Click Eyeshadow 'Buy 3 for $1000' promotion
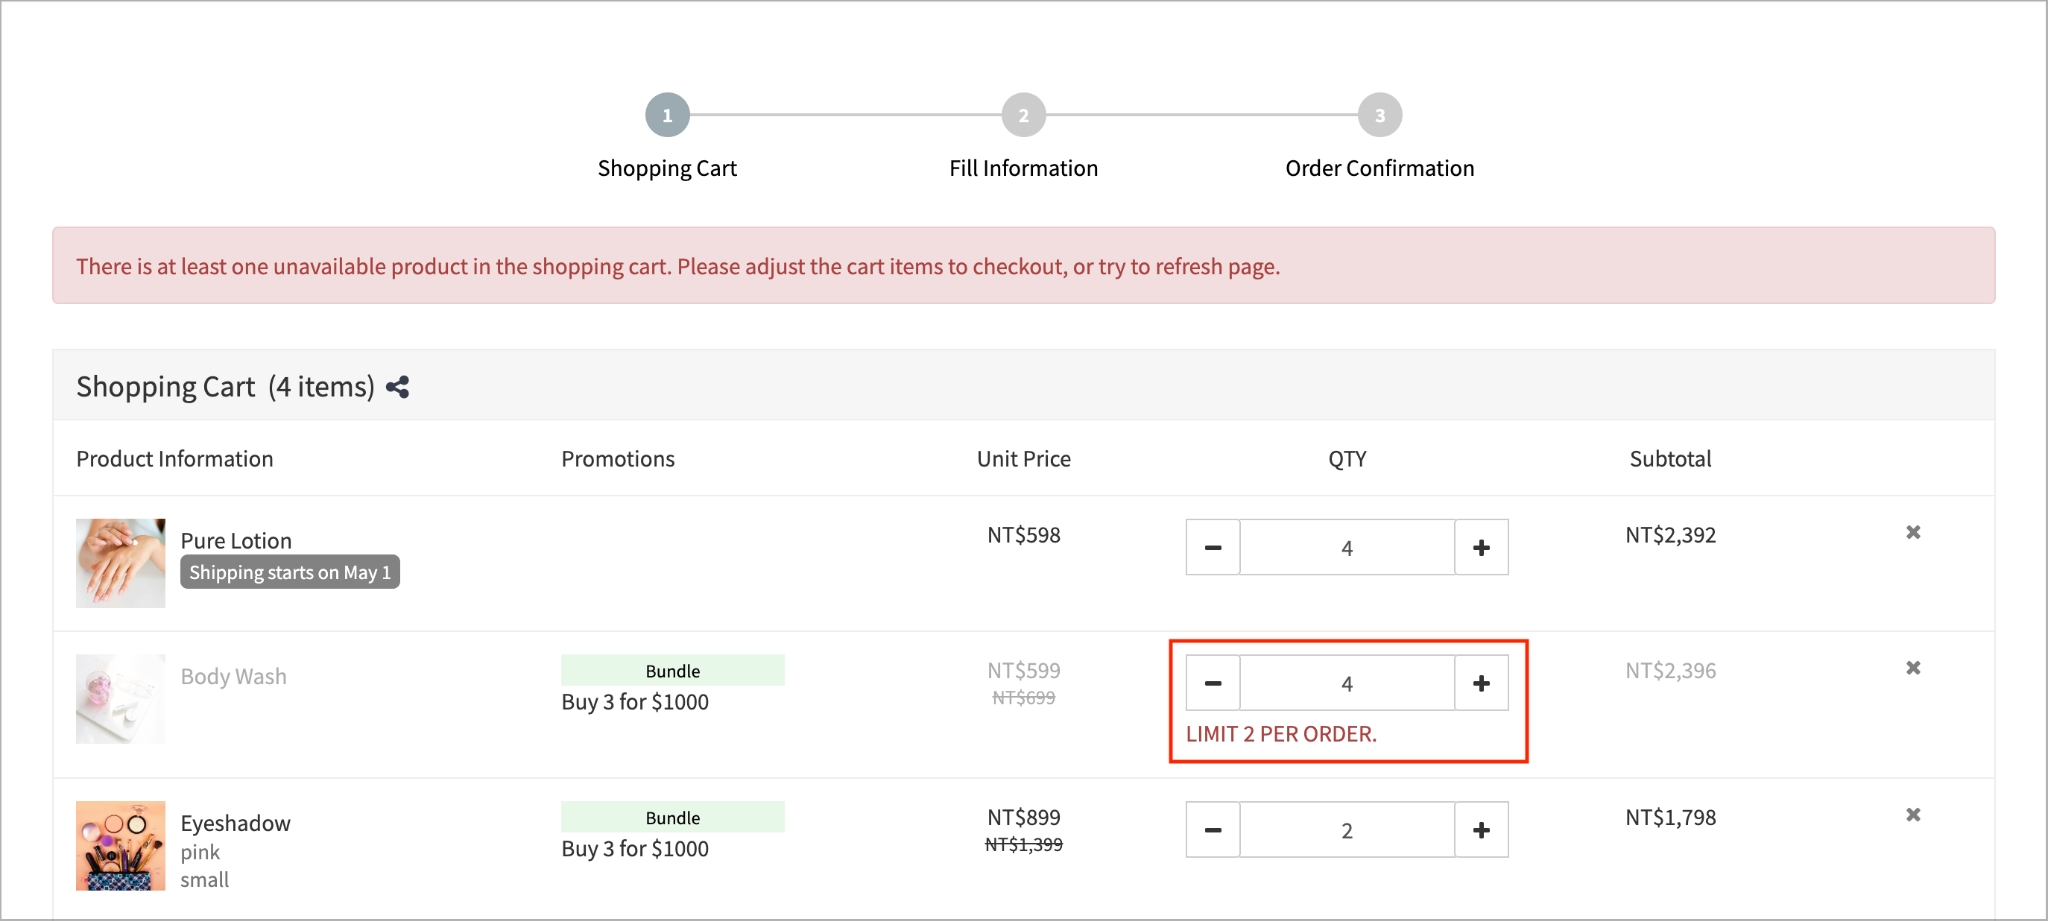 click(635, 849)
